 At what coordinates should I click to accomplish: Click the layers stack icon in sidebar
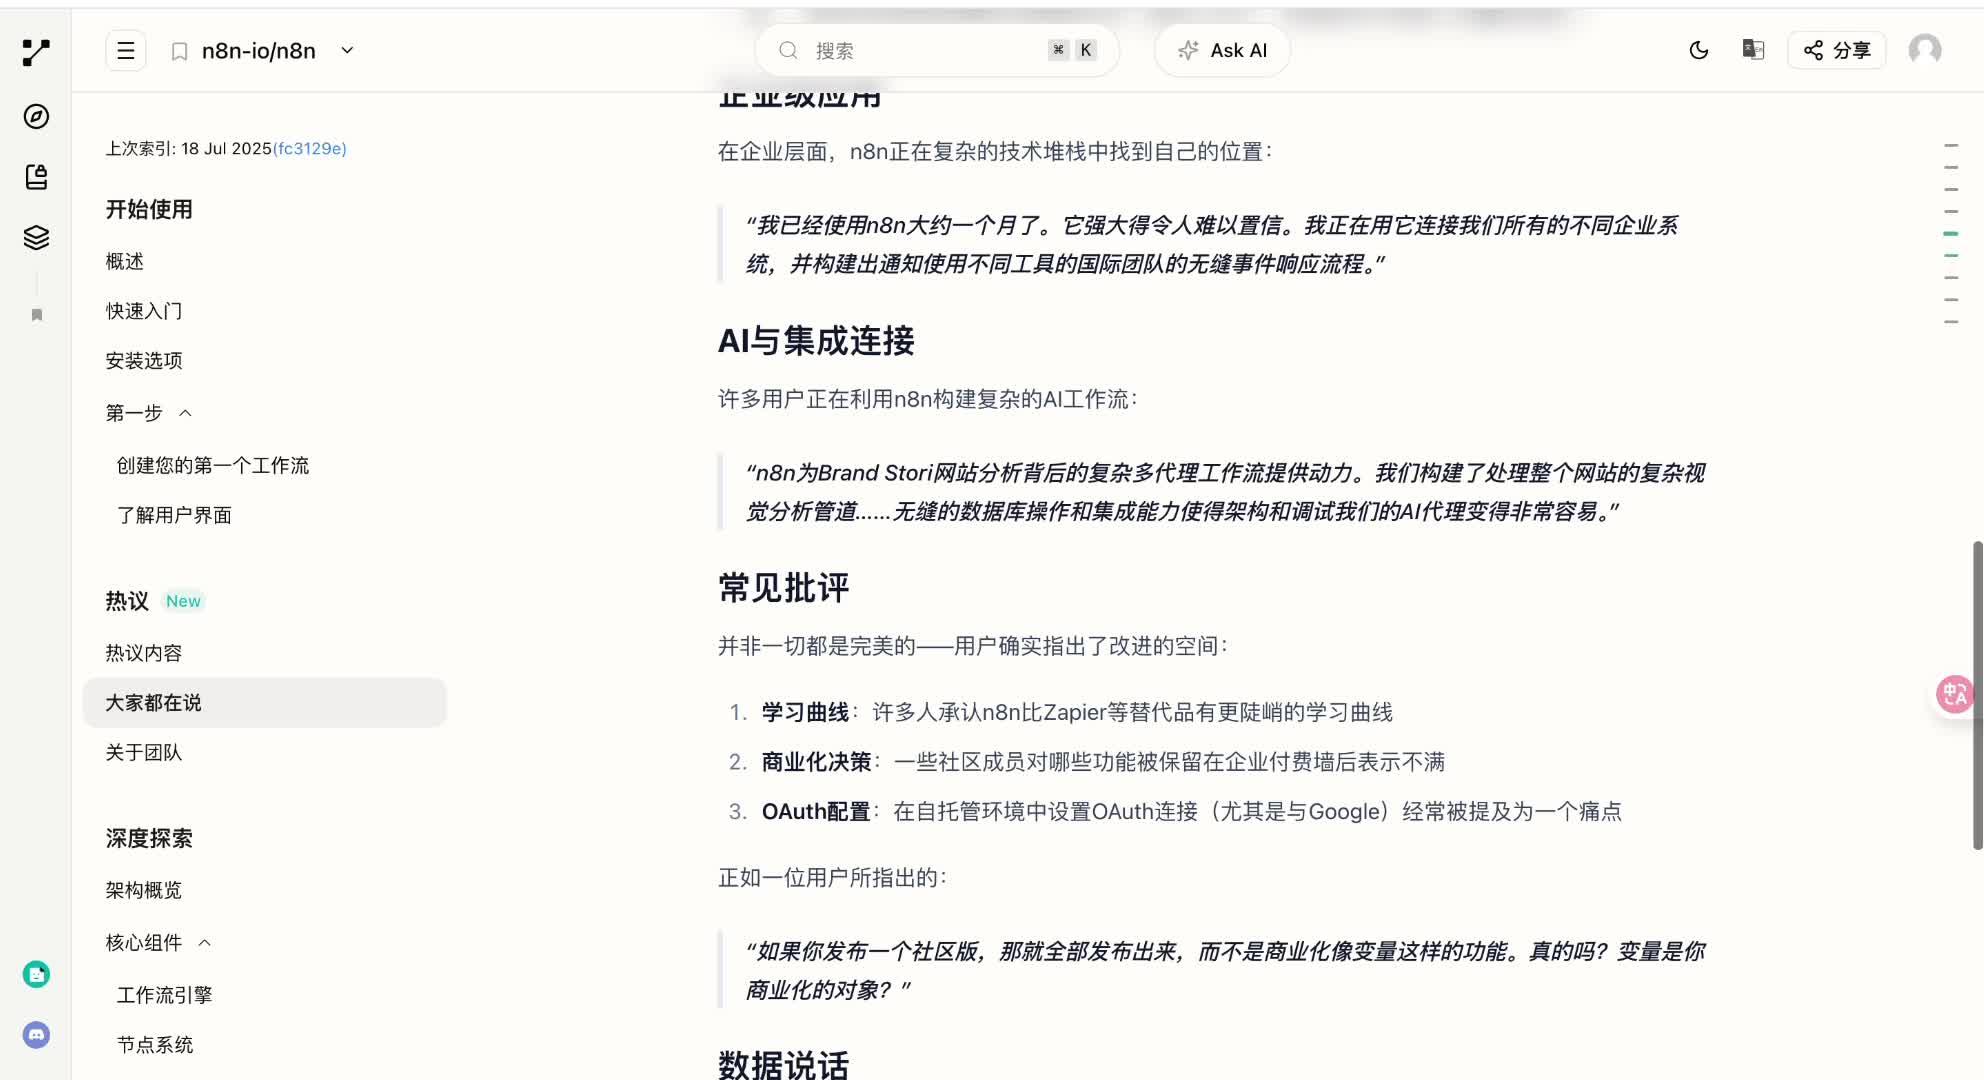[x=36, y=238]
